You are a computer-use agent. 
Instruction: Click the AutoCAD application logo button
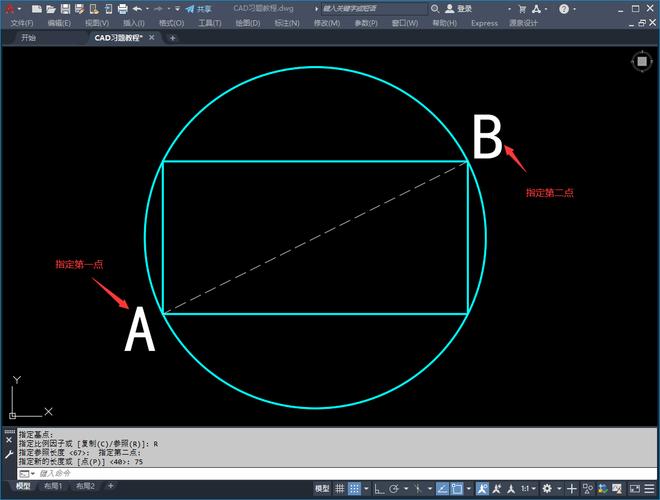coord(10,8)
